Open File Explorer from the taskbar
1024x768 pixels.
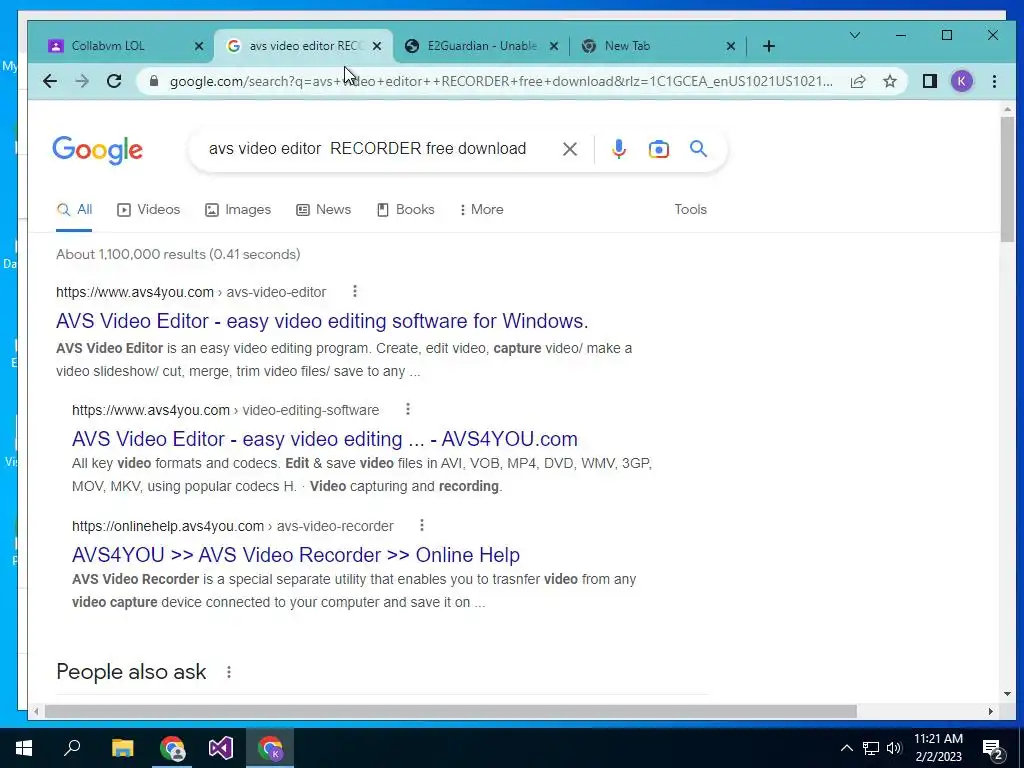click(x=122, y=748)
